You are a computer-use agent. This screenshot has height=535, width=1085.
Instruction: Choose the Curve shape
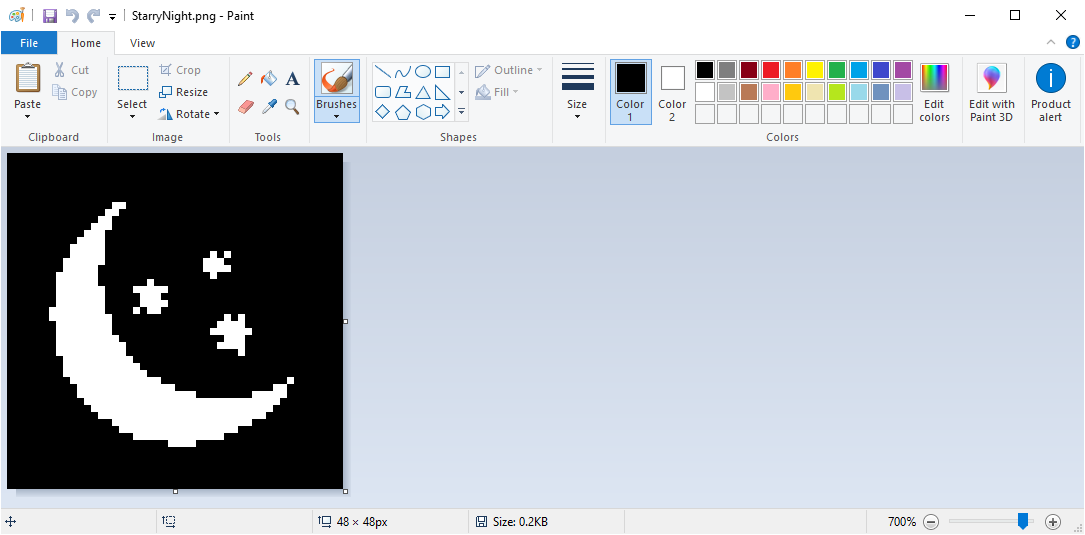point(403,72)
